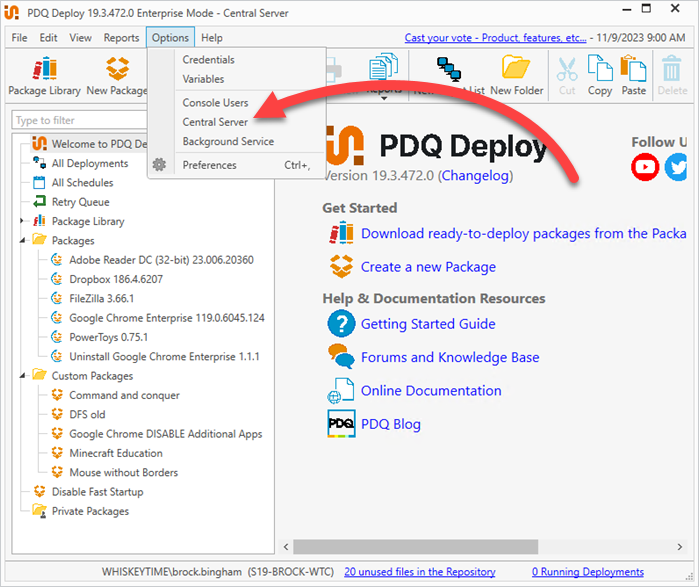Click the Cut scissors icon
The height and width of the screenshot is (587, 699).
tap(567, 69)
